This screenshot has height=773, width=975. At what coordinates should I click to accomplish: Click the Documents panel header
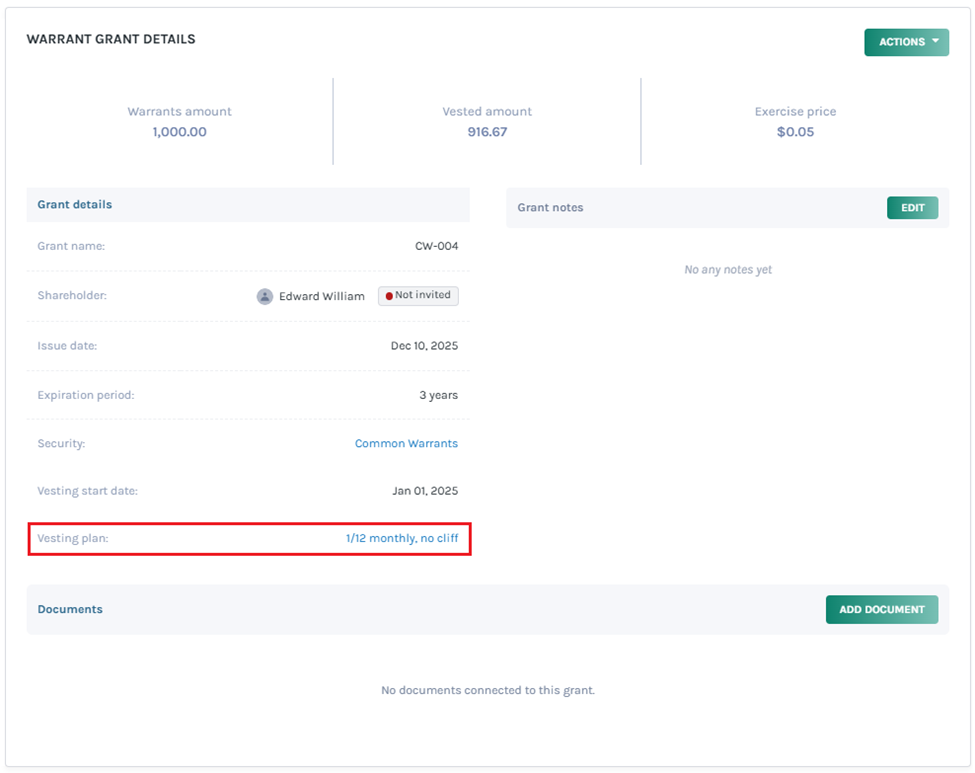point(70,609)
